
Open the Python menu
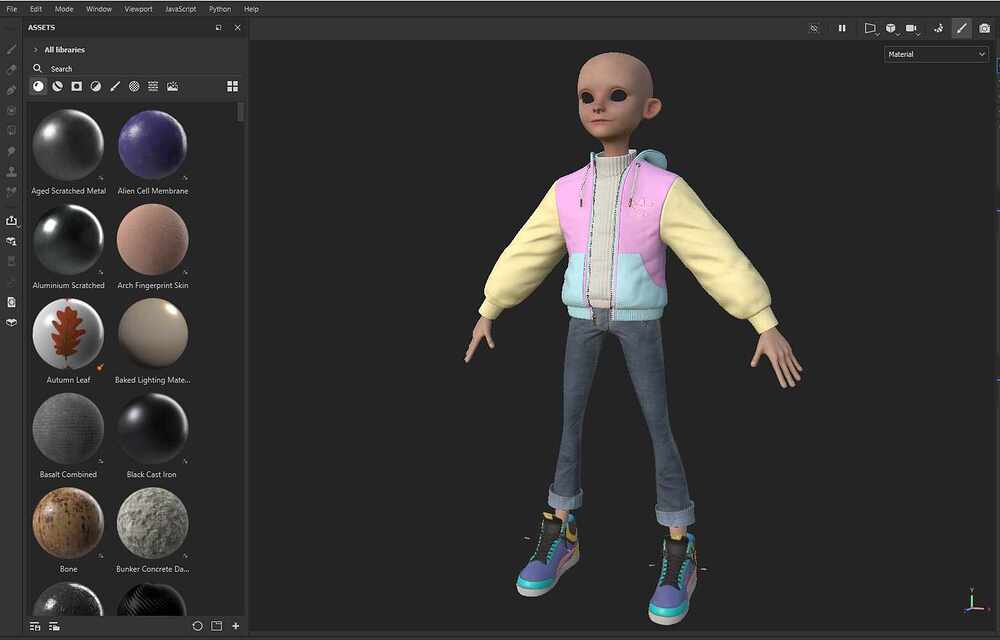pyautogui.click(x=220, y=9)
